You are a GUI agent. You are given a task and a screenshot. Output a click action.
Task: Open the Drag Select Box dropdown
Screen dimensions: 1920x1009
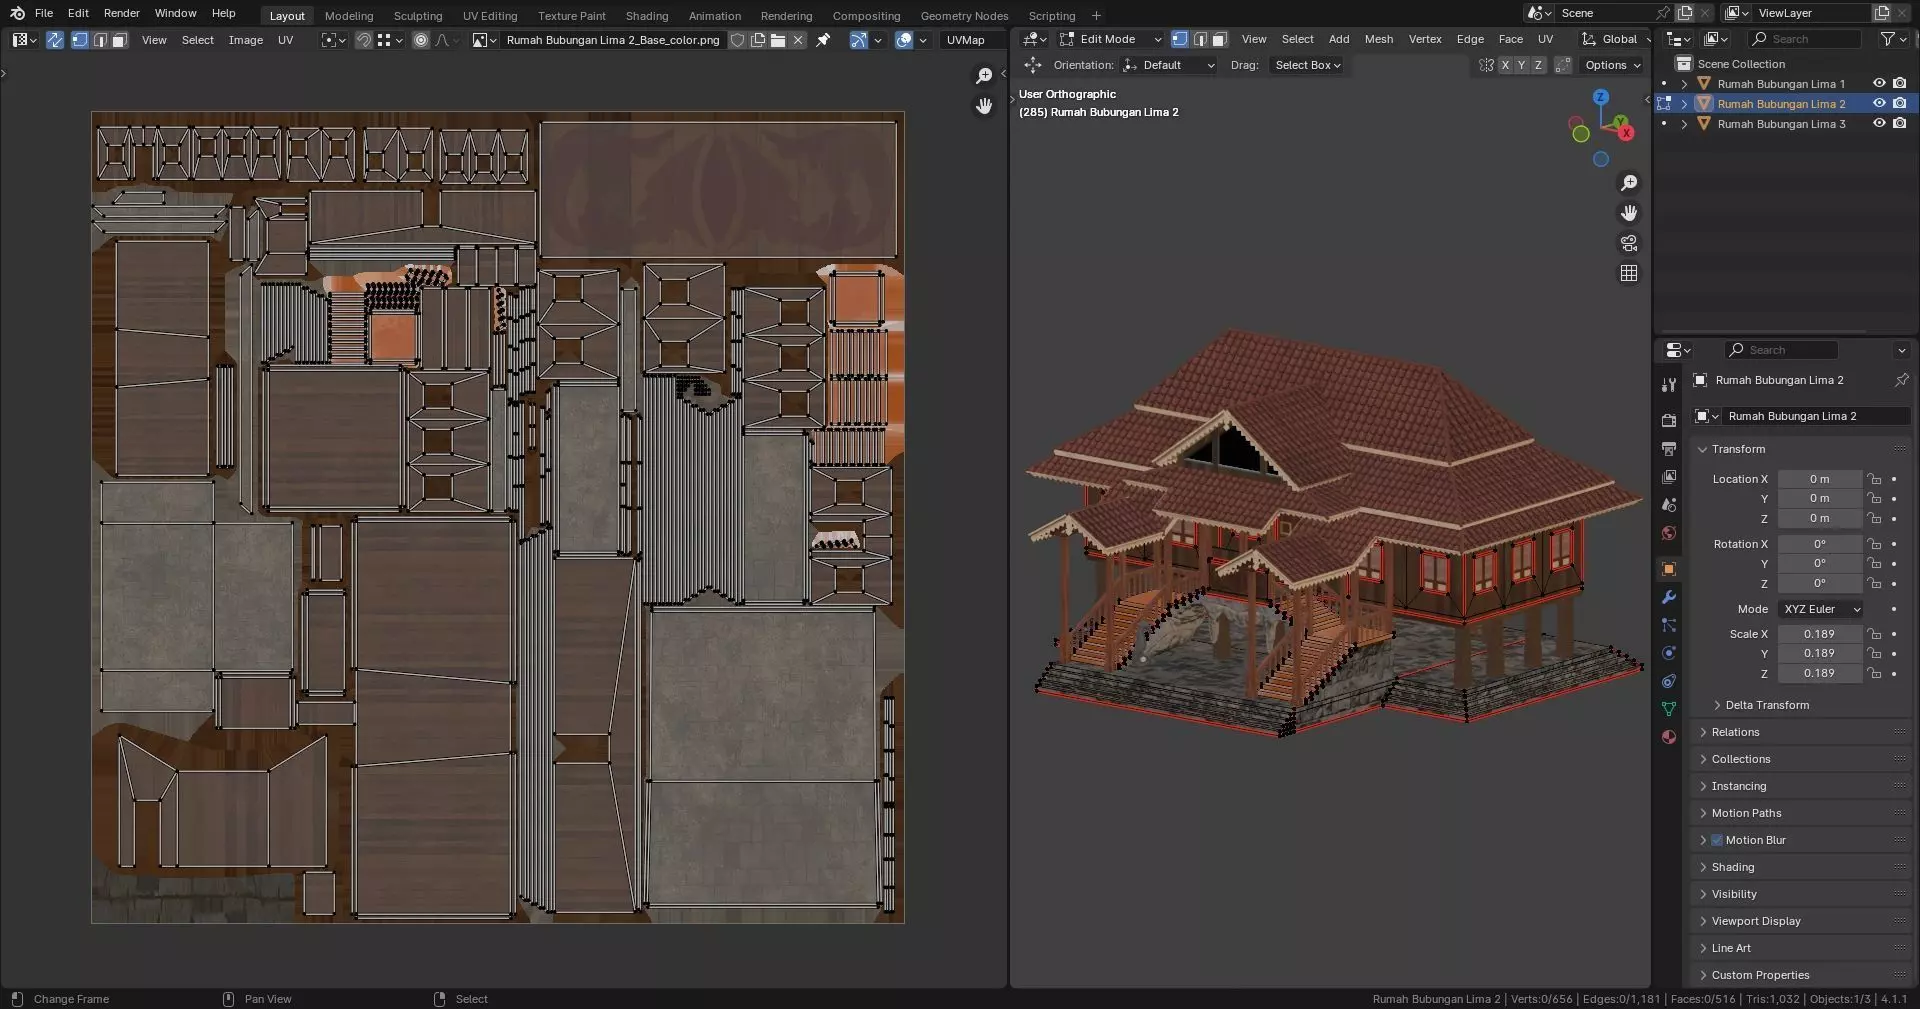coord(1307,65)
